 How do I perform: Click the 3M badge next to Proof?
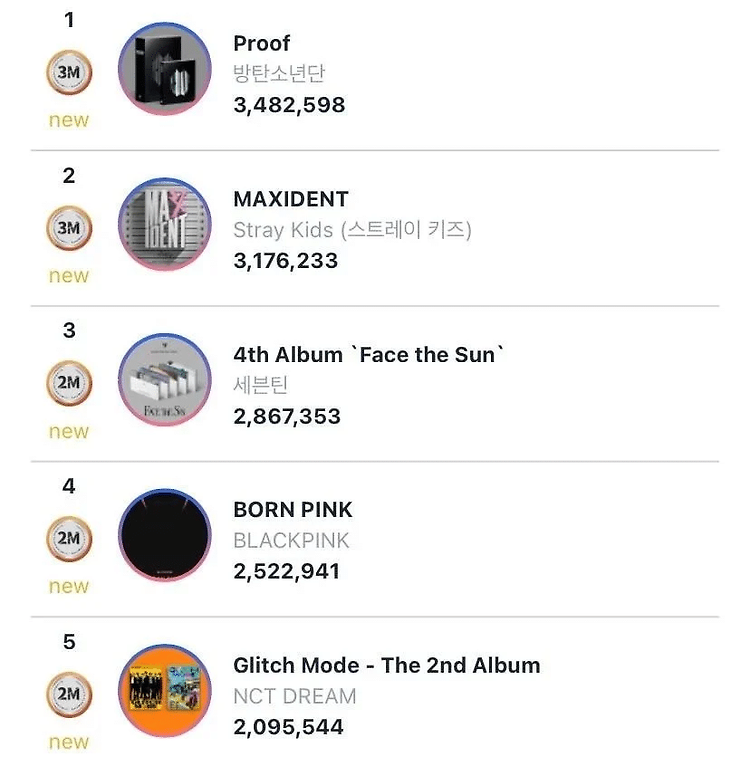(69, 72)
